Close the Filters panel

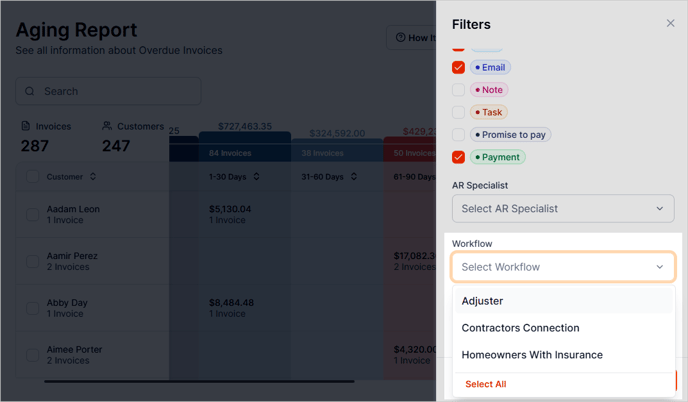click(670, 23)
